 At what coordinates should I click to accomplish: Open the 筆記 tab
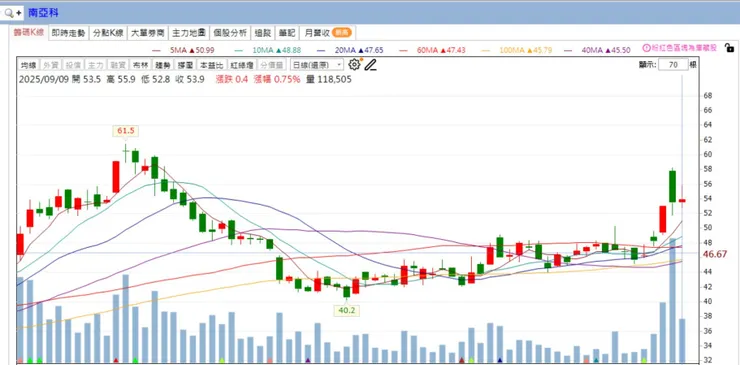[287, 33]
